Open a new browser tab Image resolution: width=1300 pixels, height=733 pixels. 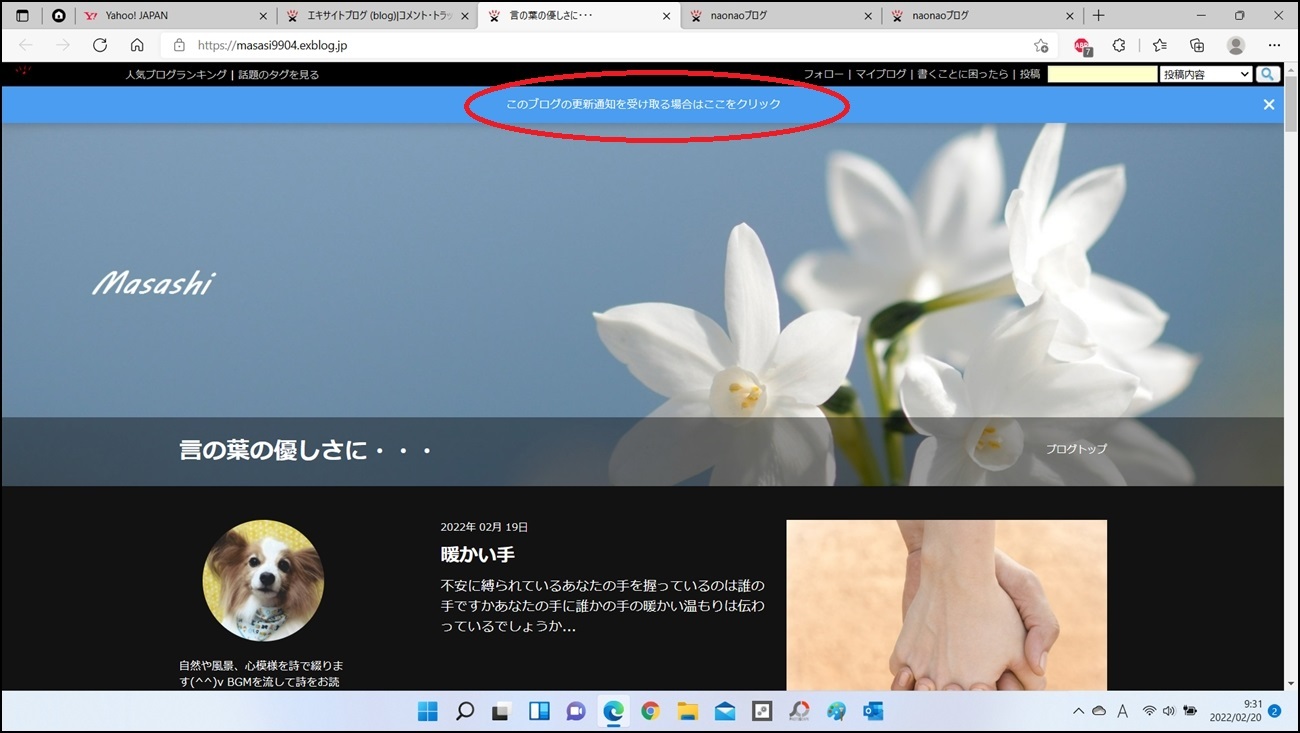1098,16
